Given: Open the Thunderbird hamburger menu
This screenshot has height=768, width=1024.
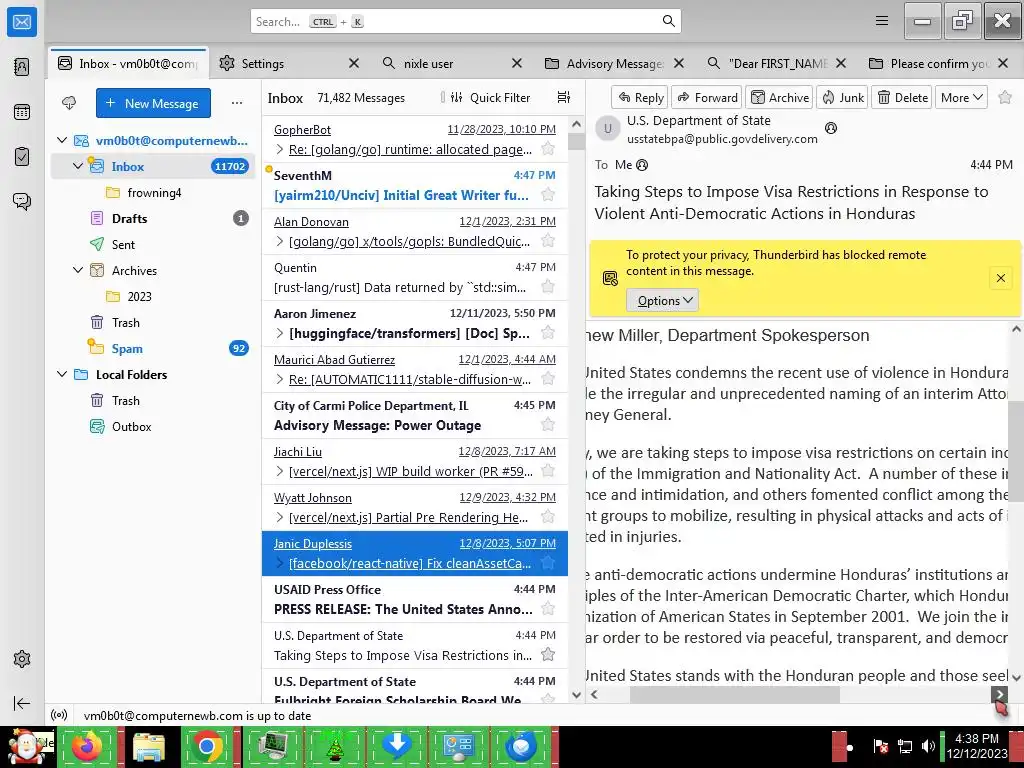Looking at the screenshot, I should (x=882, y=21).
